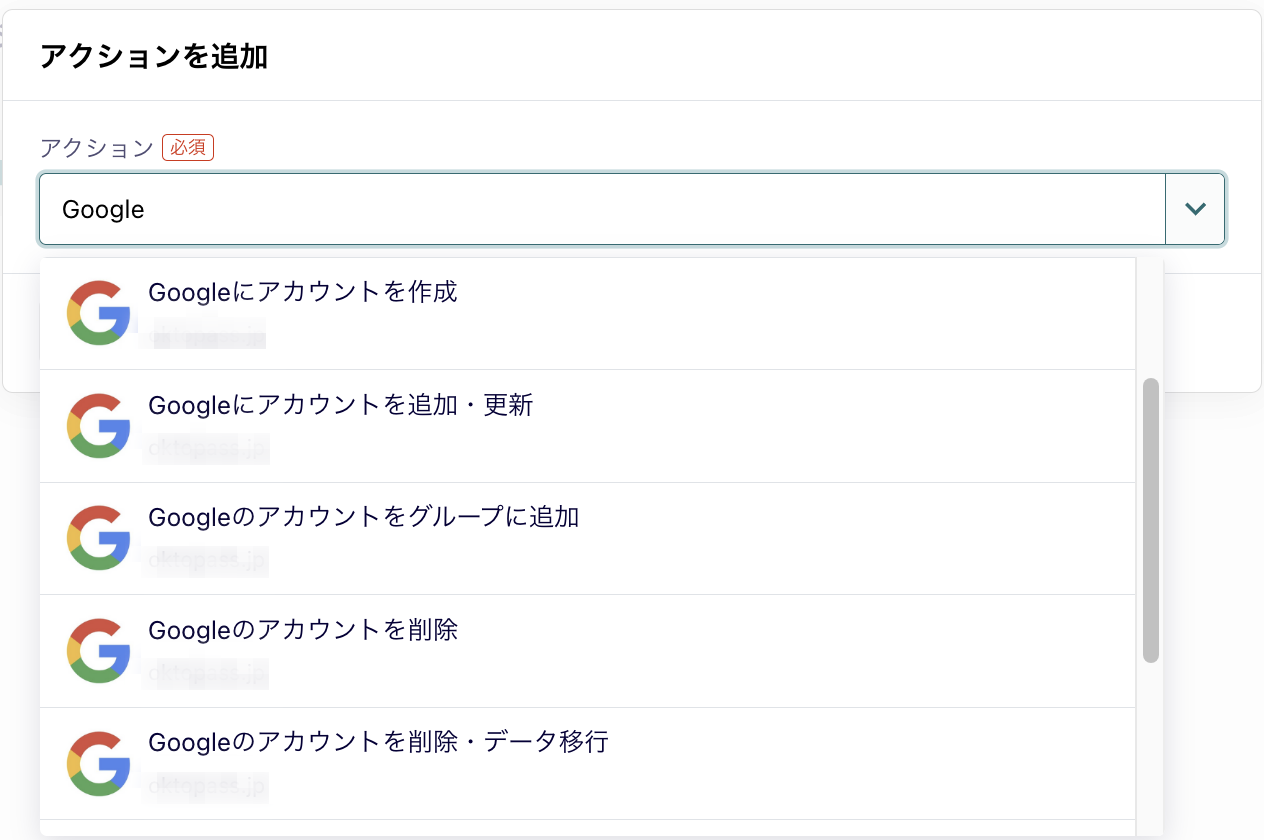This screenshot has width=1264, height=840.
Task: Click the red 必須 required badge
Action: click(x=188, y=148)
